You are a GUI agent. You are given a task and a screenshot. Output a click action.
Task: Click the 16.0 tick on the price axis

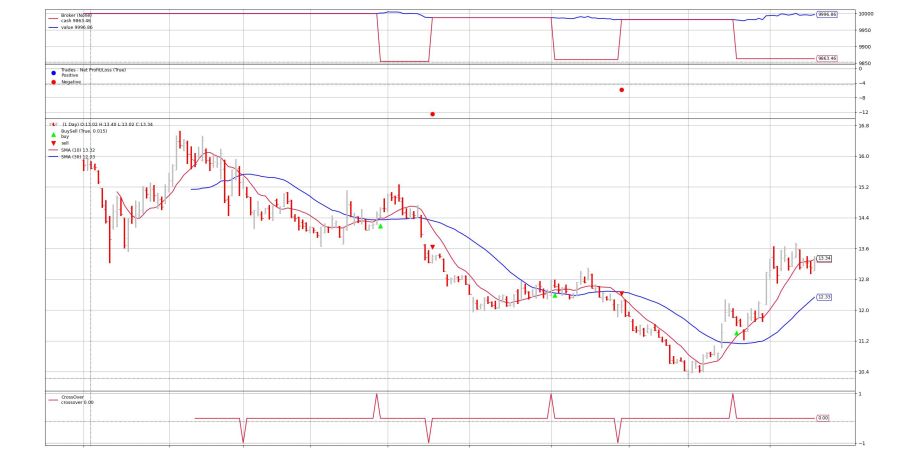[x=864, y=156]
